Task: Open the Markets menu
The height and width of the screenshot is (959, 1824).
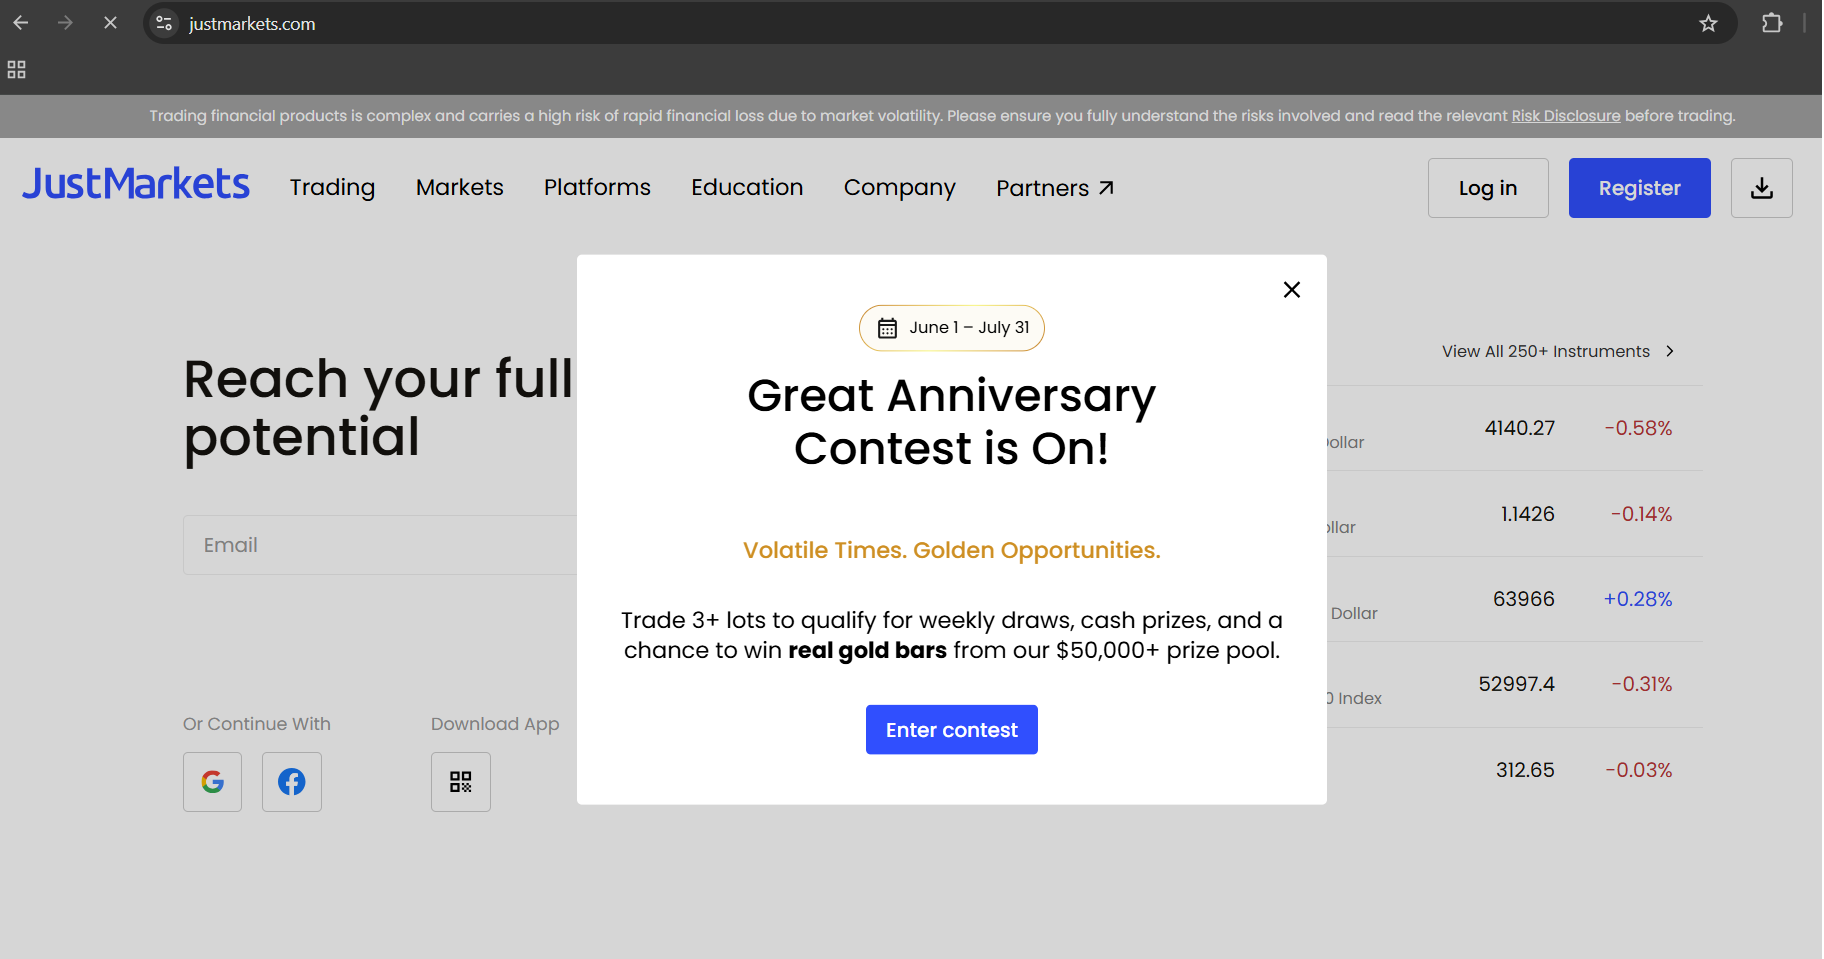Action: pyautogui.click(x=460, y=188)
